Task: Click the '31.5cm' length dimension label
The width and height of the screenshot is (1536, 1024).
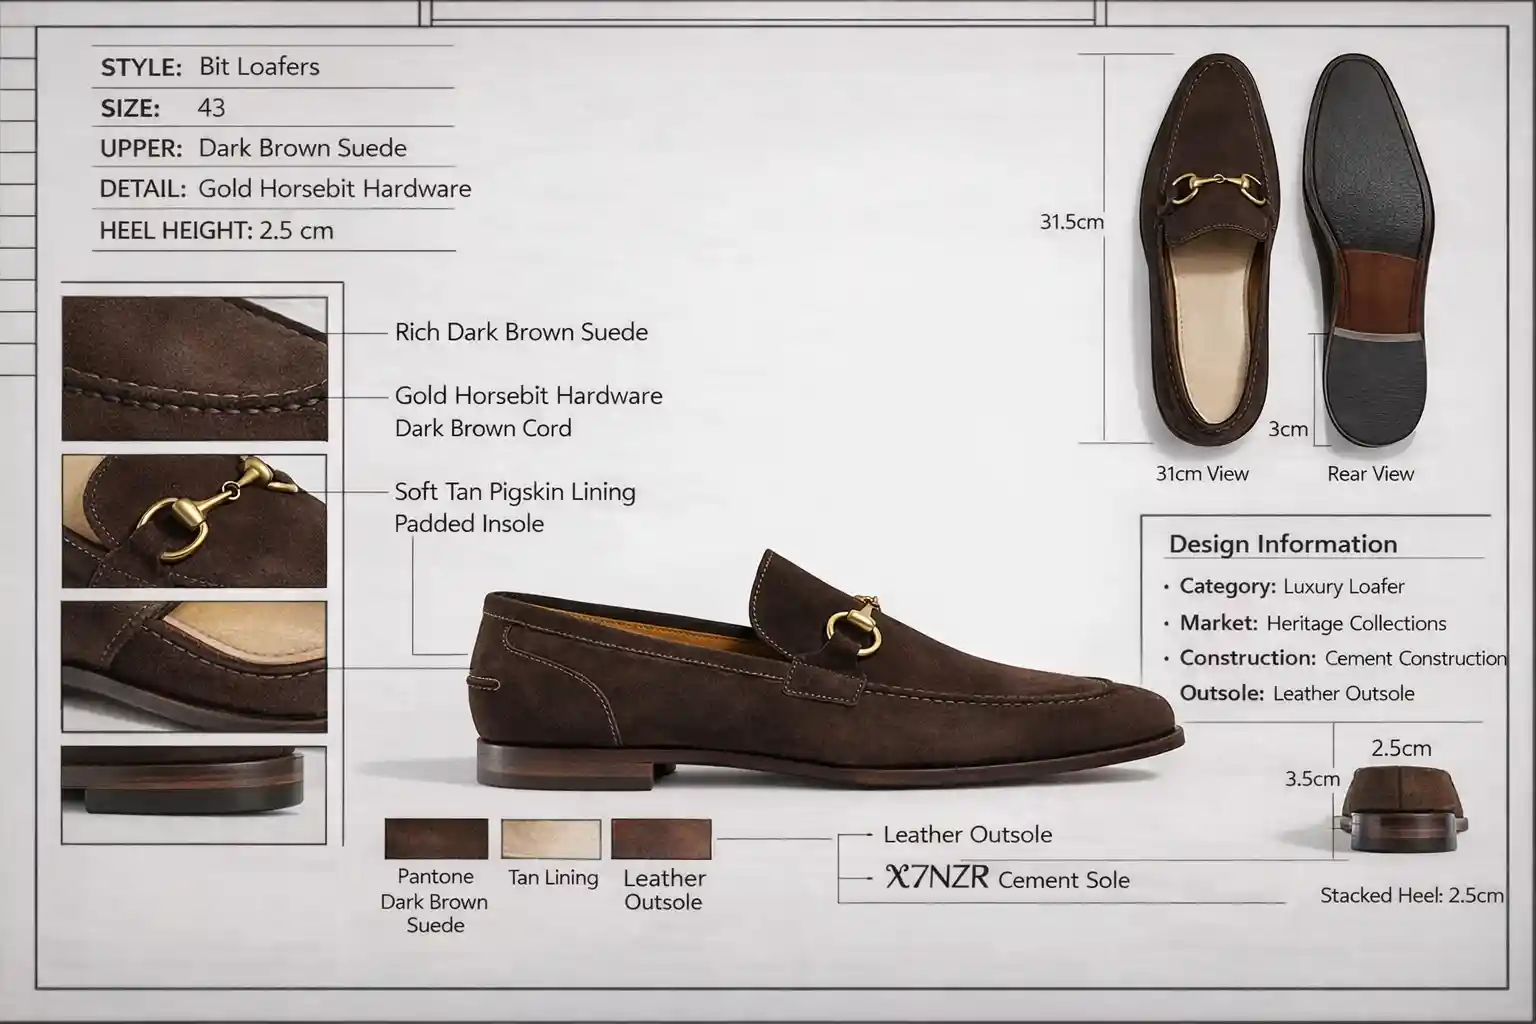Action: point(1071,222)
